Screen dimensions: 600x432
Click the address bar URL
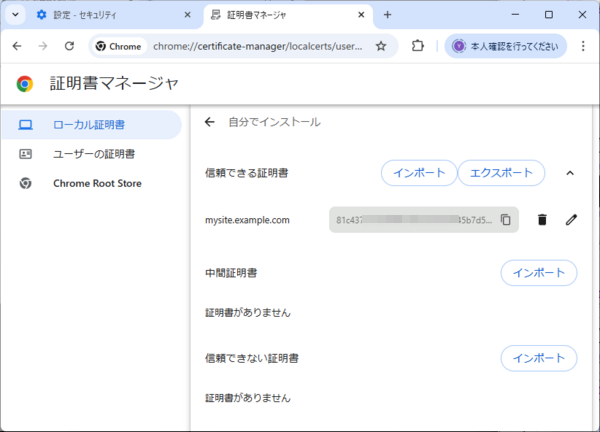click(258, 46)
